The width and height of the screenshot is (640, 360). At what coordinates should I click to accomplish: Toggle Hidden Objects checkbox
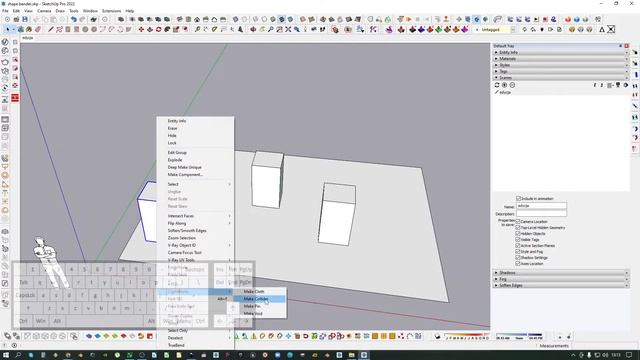click(x=518, y=233)
